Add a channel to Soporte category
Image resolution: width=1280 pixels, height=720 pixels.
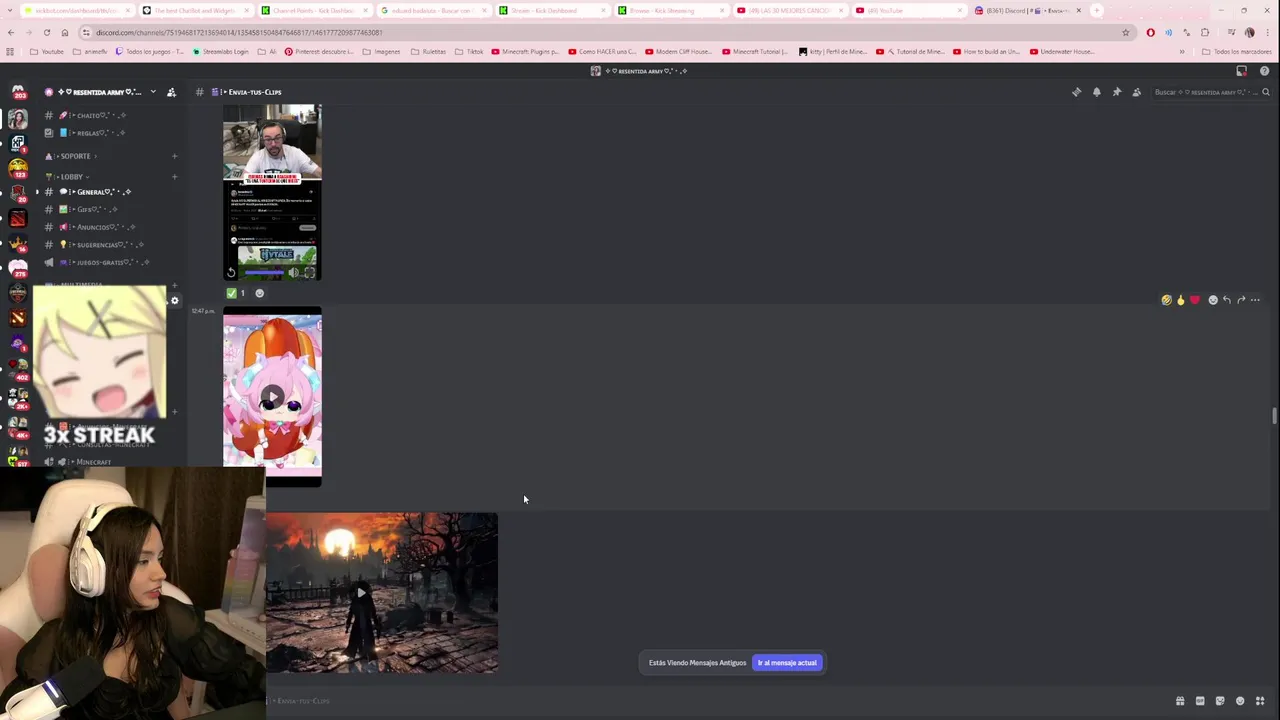(174, 156)
